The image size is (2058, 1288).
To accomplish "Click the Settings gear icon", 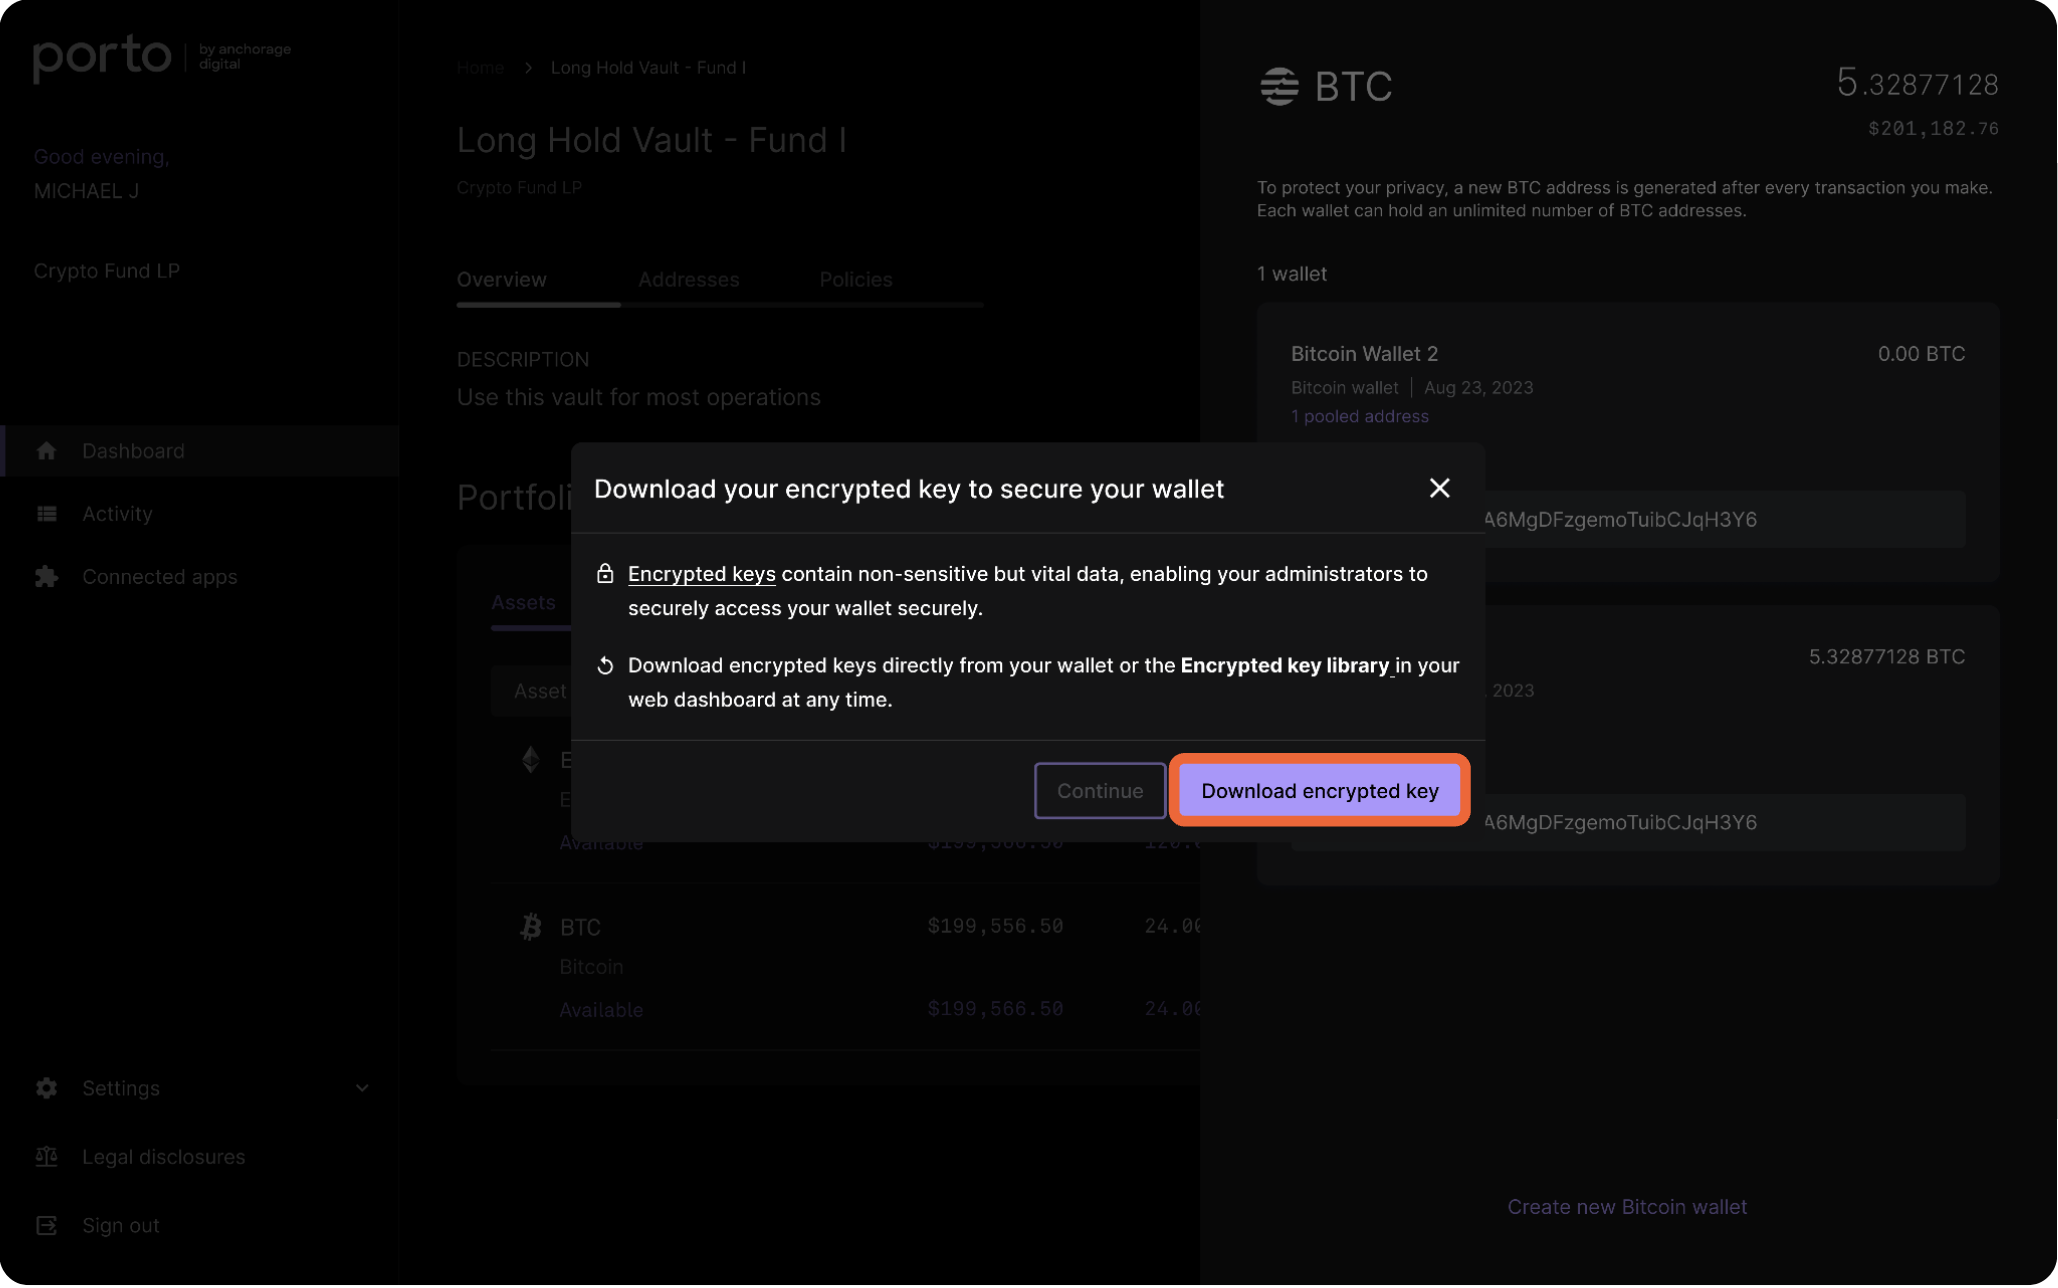I will pos(46,1089).
